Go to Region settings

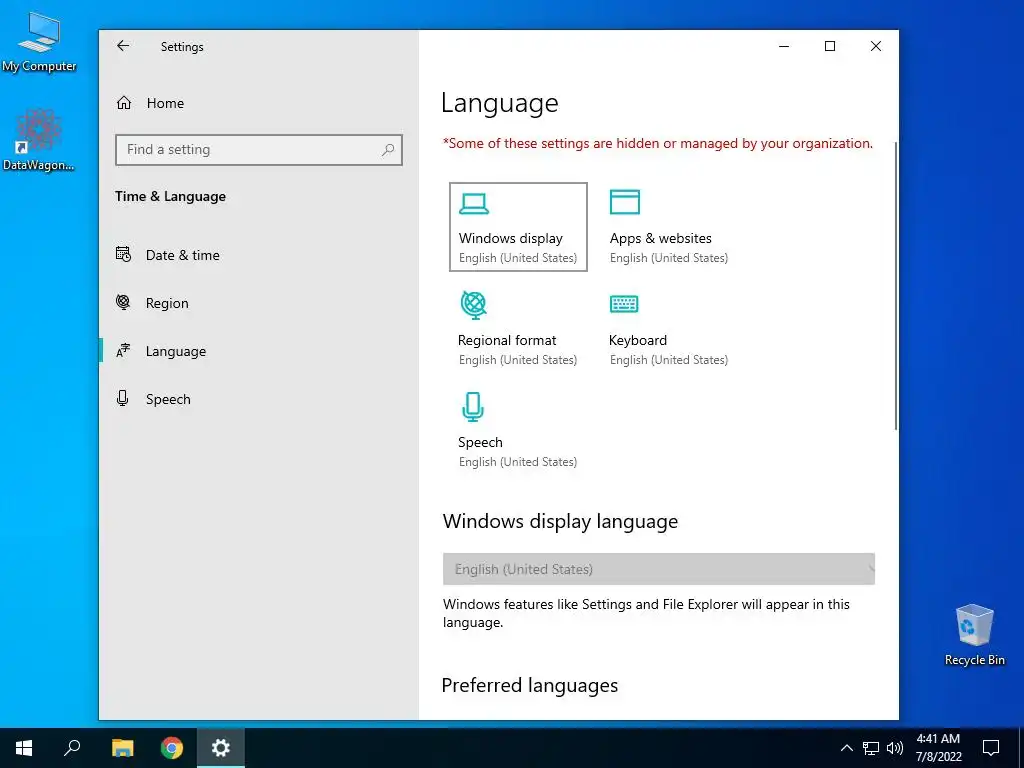click(x=259, y=303)
